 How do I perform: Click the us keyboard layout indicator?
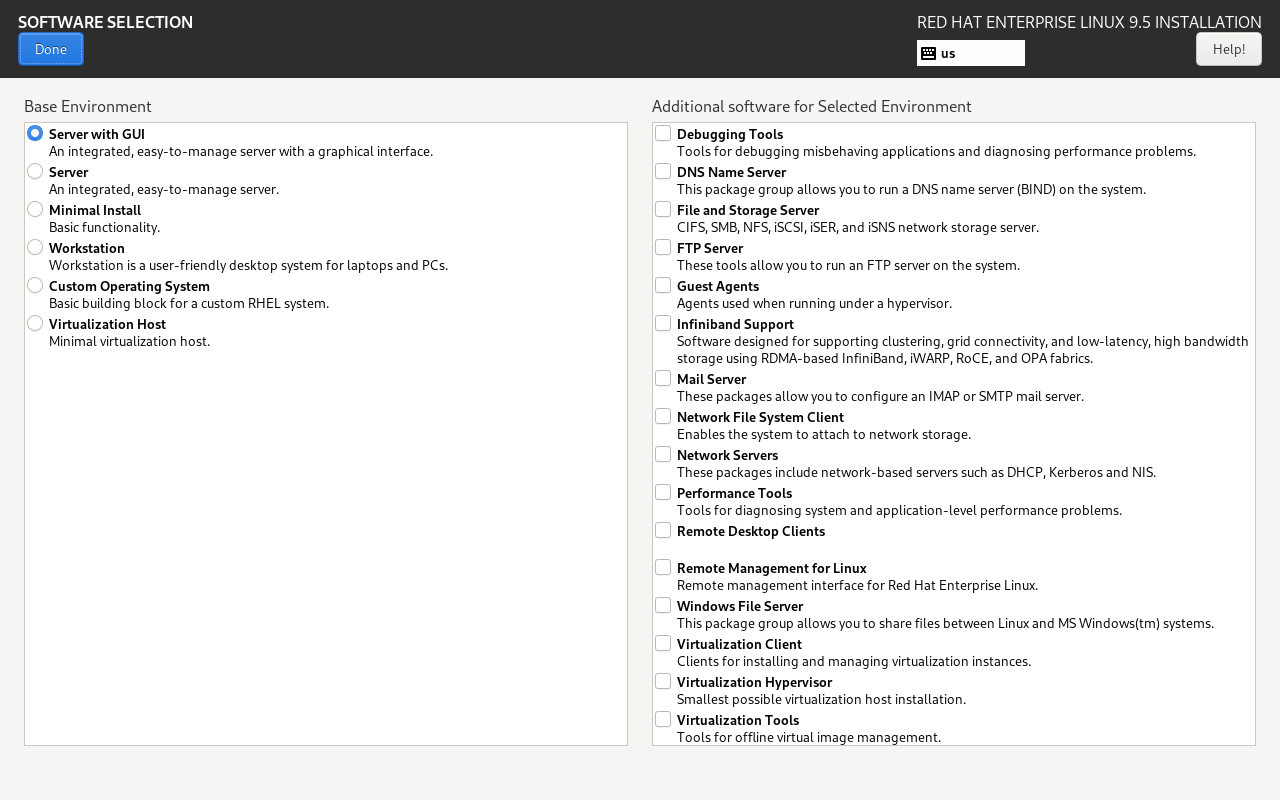[x=971, y=53]
